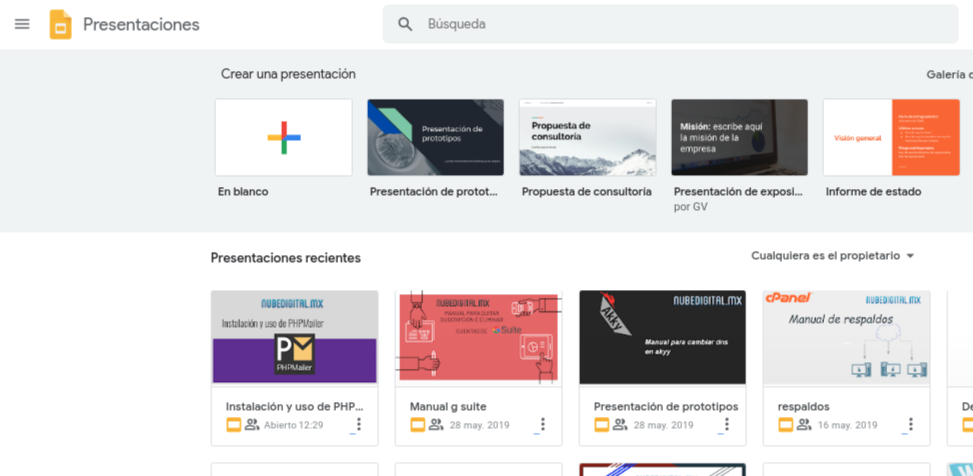Select Presentación de prototipos template
This screenshot has height=476, width=973.
click(x=435, y=138)
